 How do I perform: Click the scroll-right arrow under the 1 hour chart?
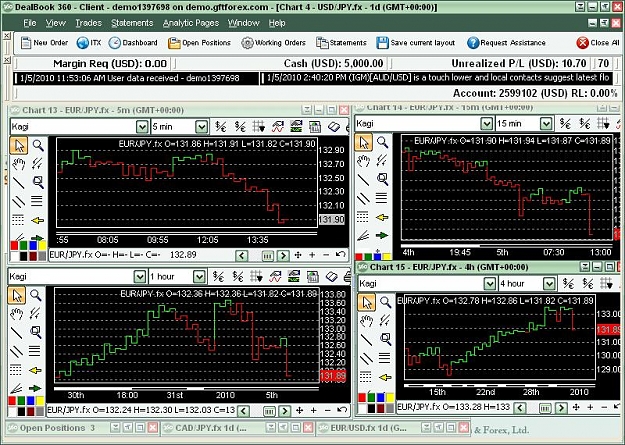coord(284,411)
